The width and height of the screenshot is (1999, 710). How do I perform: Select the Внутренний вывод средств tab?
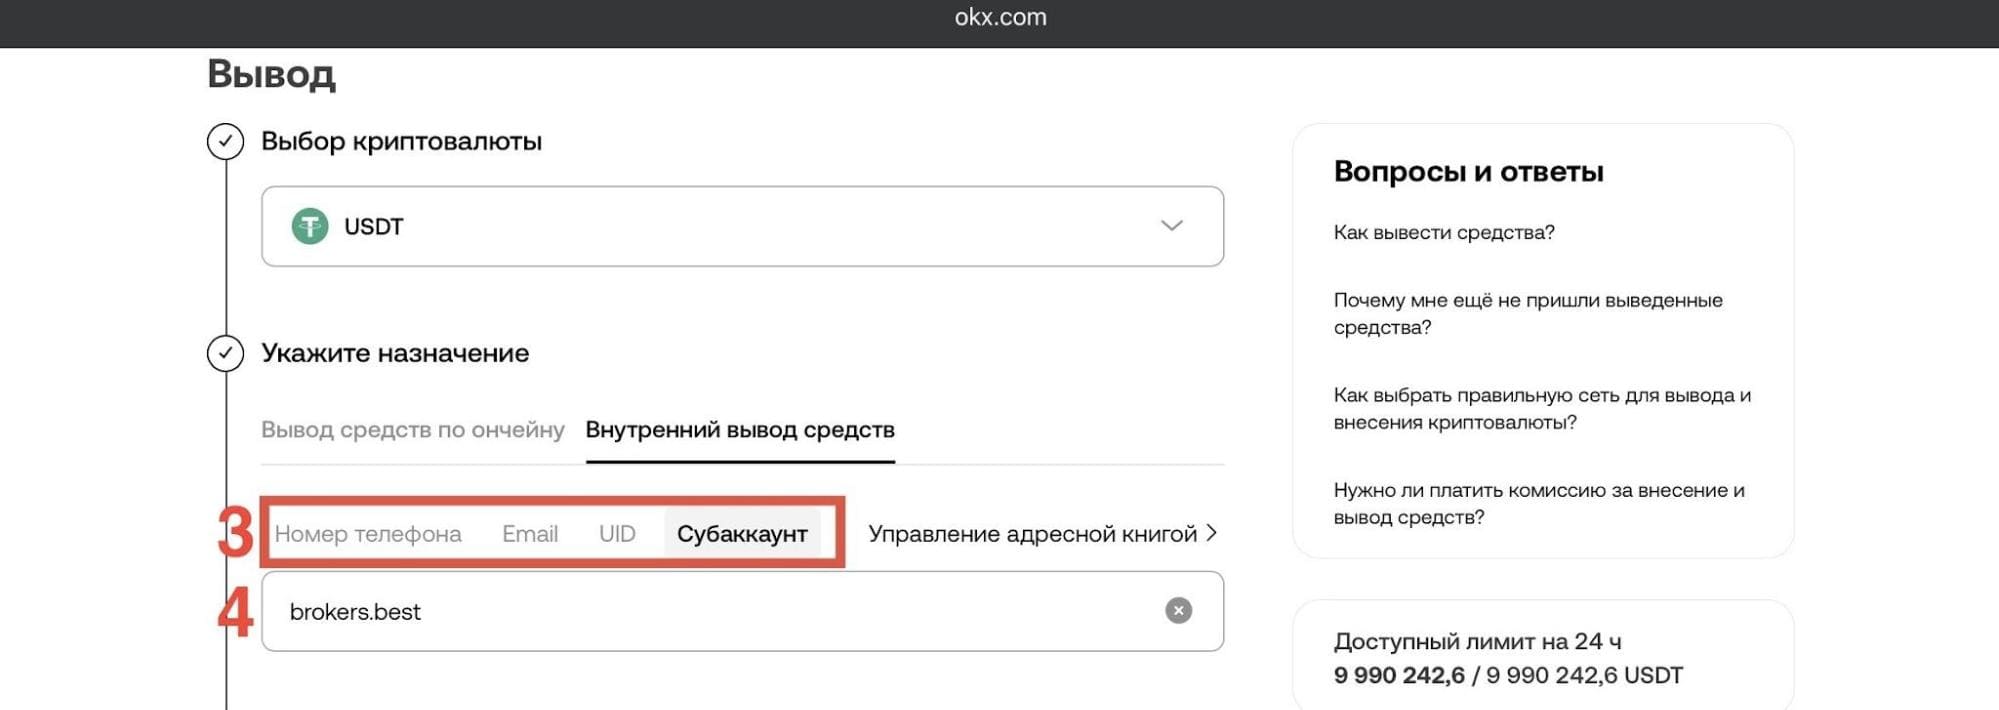[x=740, y=430]
